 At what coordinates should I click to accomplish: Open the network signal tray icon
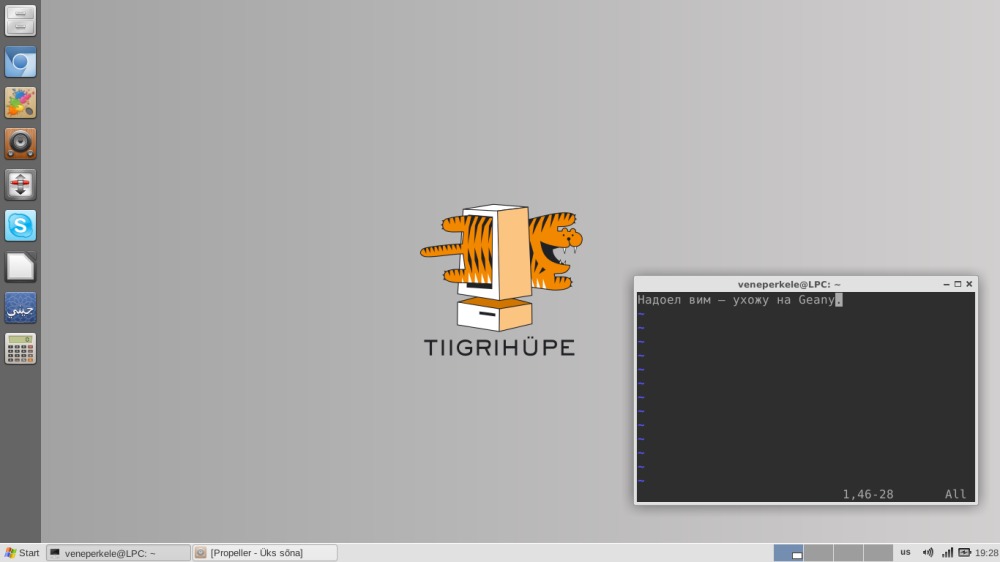947,552
